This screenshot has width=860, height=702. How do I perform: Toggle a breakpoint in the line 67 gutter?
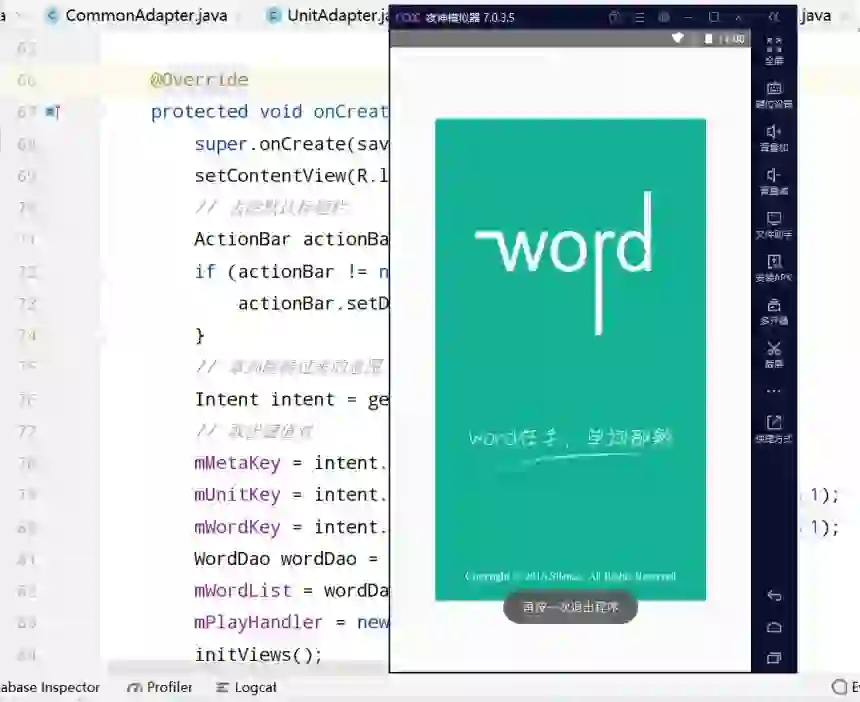[x=51, y=112]
